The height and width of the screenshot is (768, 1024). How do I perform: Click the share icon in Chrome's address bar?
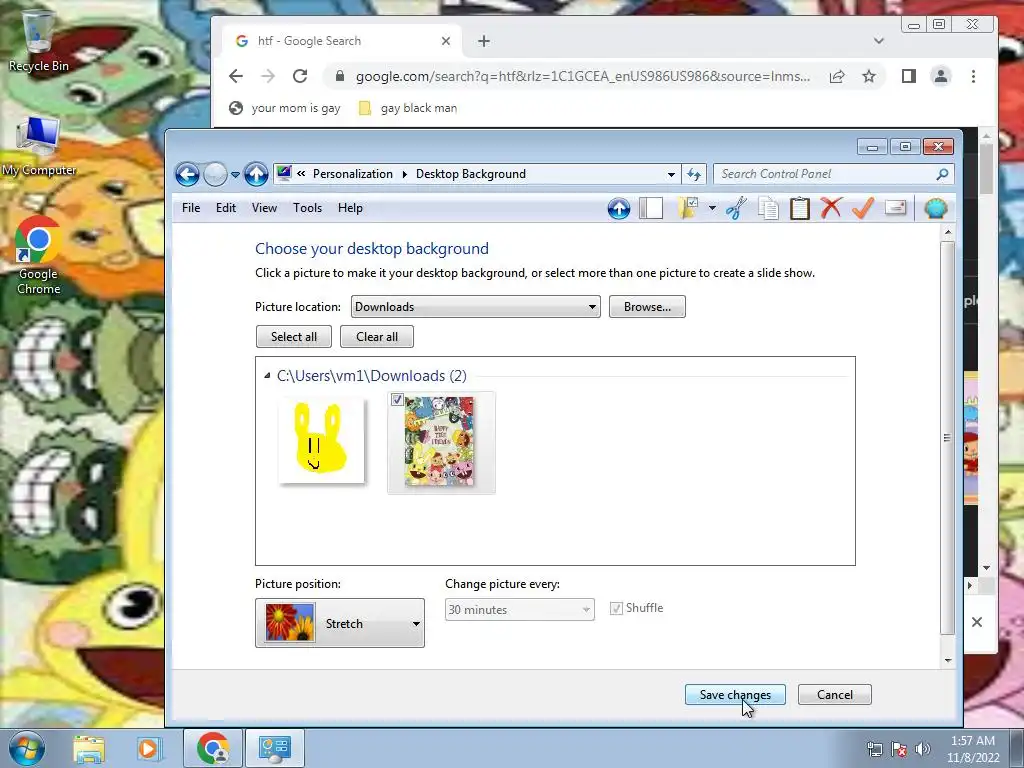pos(837,76)
